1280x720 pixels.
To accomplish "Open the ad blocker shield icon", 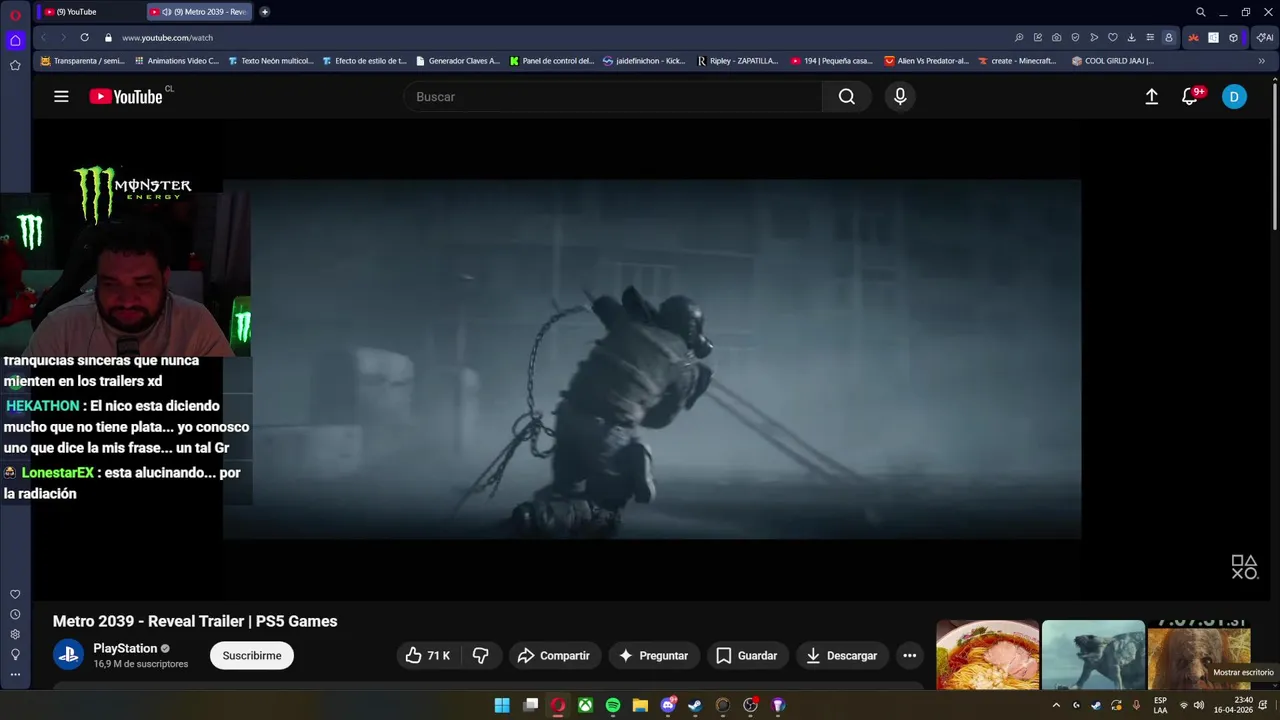I will click(1075, 37).
